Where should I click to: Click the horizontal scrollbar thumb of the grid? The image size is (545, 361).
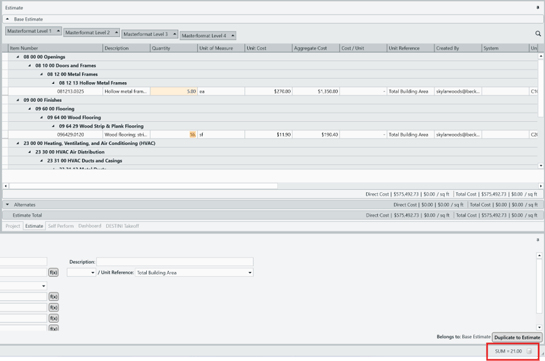click(143, 186)
